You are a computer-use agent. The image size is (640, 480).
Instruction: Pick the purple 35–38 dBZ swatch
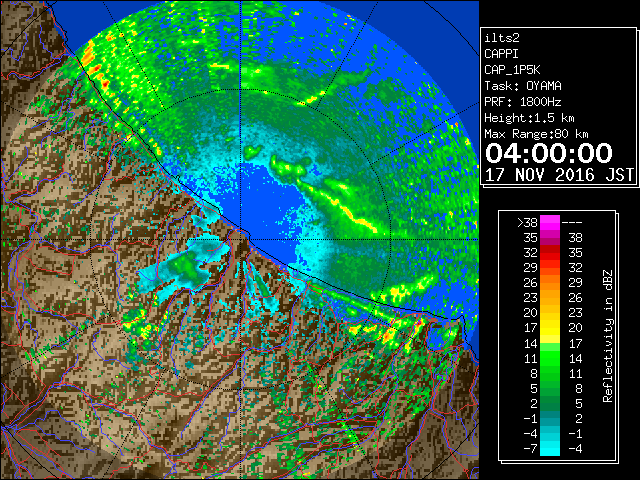click(x=550, y=238)
